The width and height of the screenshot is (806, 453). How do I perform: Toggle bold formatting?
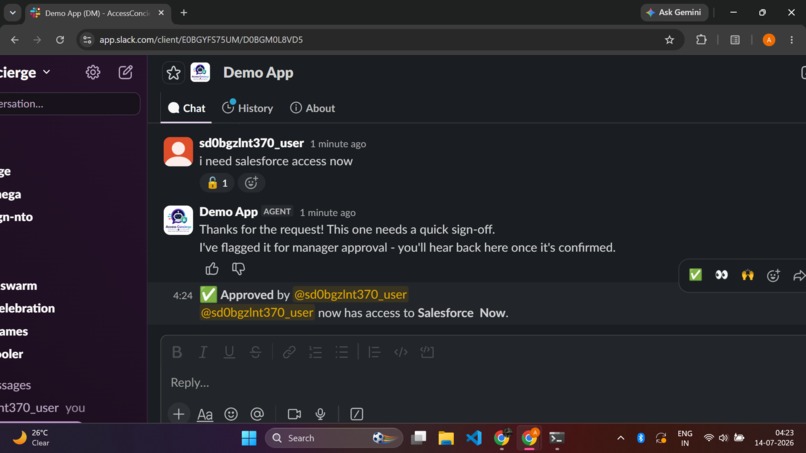(x=177, y=352)
